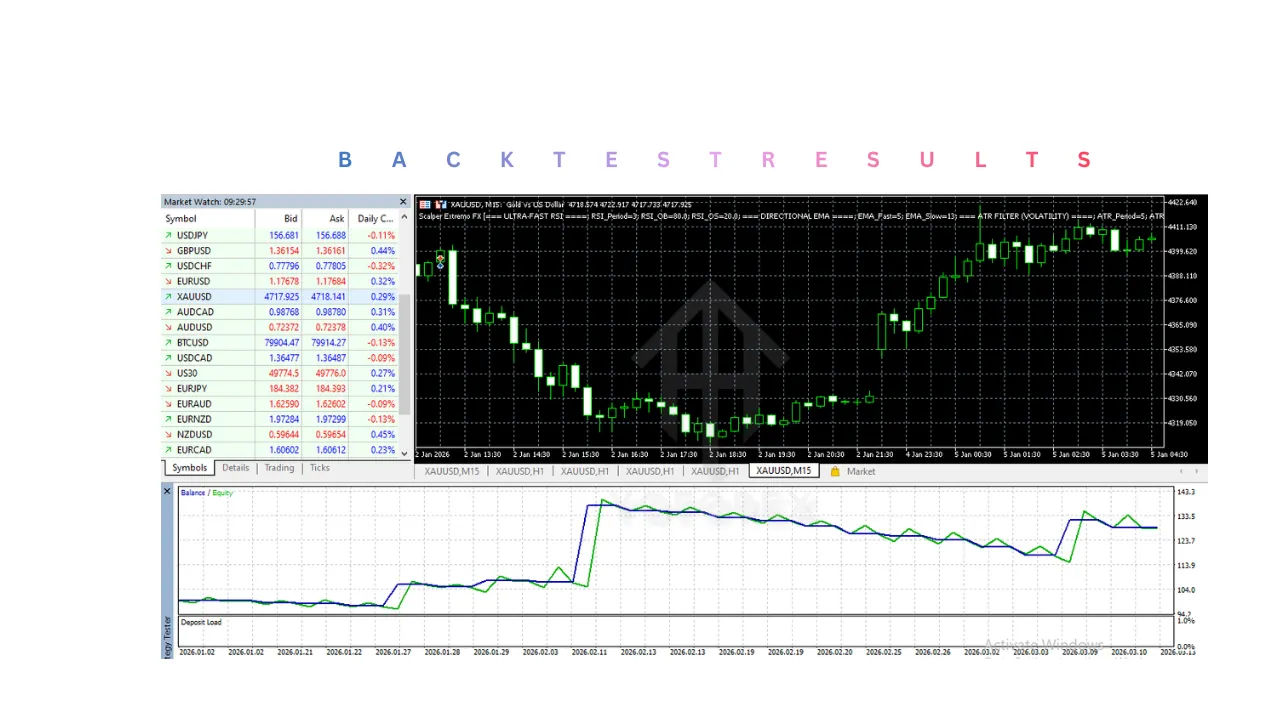The image size is (1280, 720).
Task: Select the GBPUSD symbol row
Action: click(280, 251)
